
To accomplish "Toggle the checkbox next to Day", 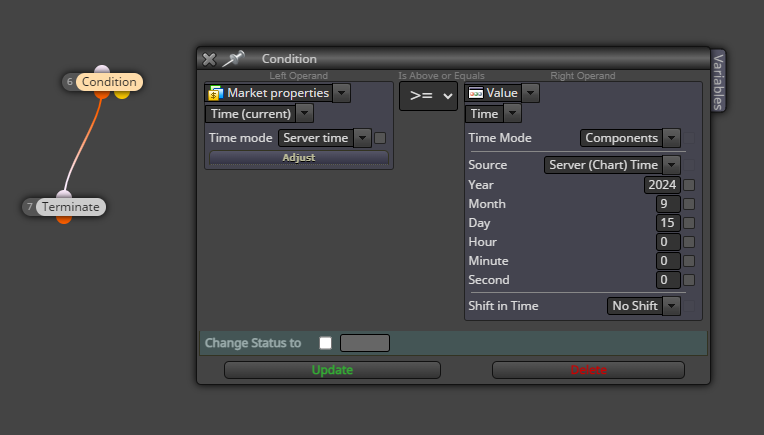I will click(x=689, y=223).
